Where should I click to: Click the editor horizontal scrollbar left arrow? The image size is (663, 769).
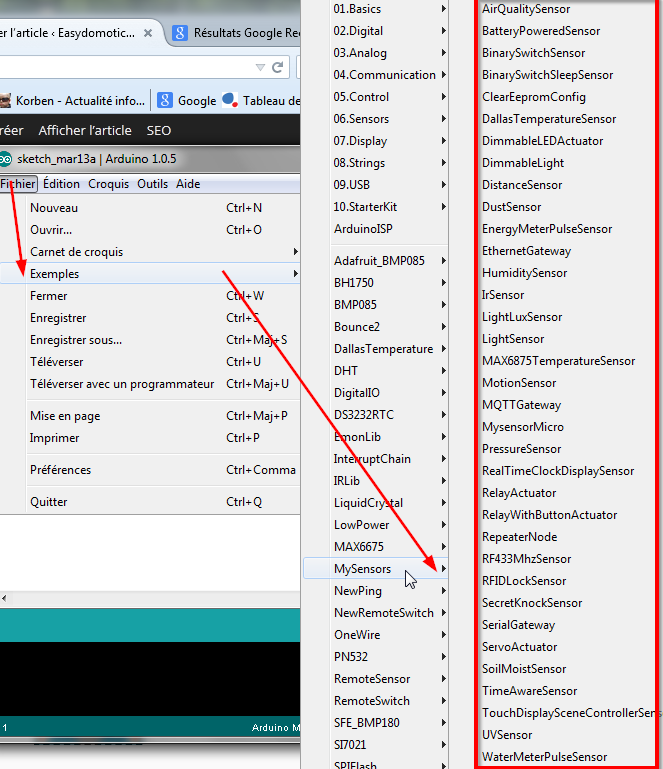[x=4, y=598]
